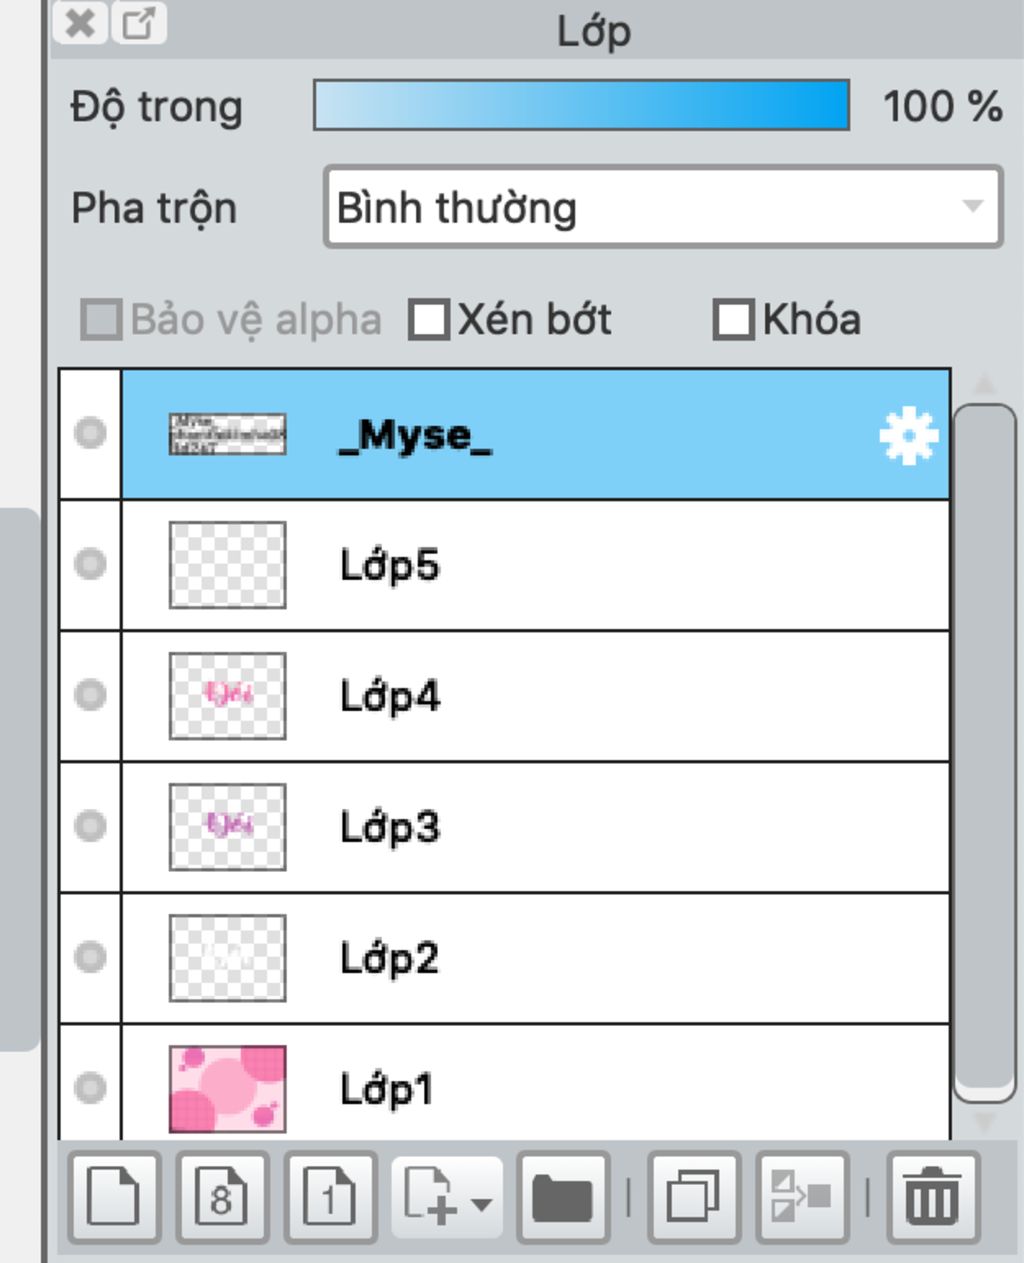Image resolution: width=1024 pixels, height=1263 pixels.
Task: Detach the Lớp panel with pop-out icon
Action: pyautogui.click(x=138, y=22)
